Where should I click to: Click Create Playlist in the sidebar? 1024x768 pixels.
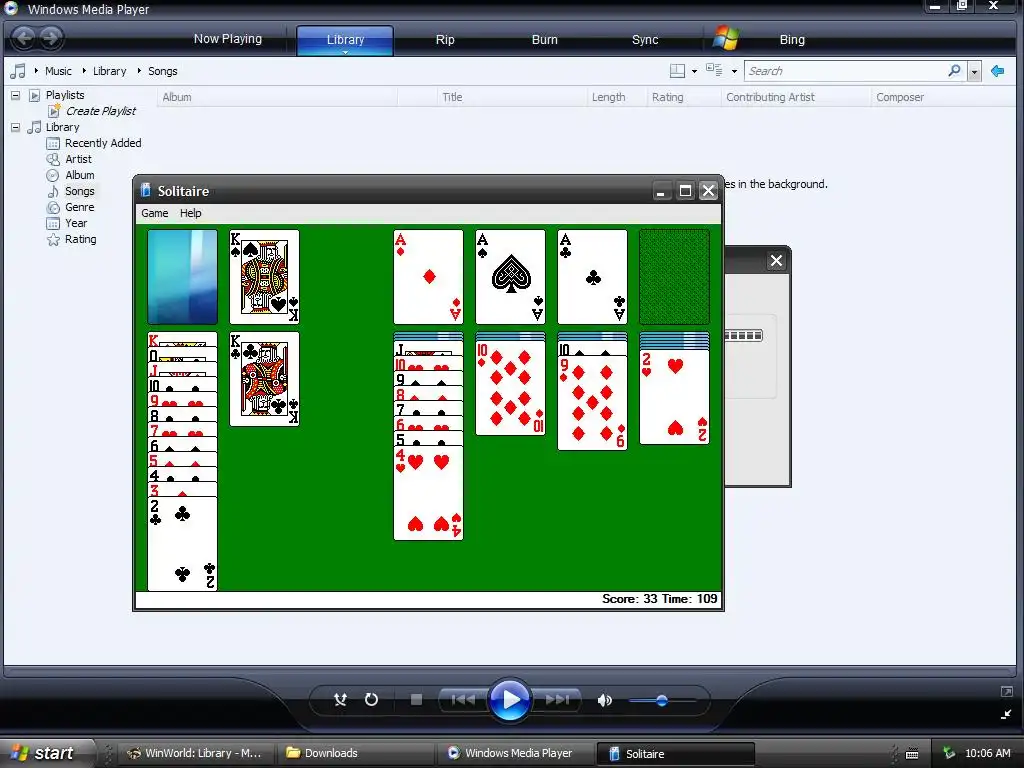tap(101, 111)
